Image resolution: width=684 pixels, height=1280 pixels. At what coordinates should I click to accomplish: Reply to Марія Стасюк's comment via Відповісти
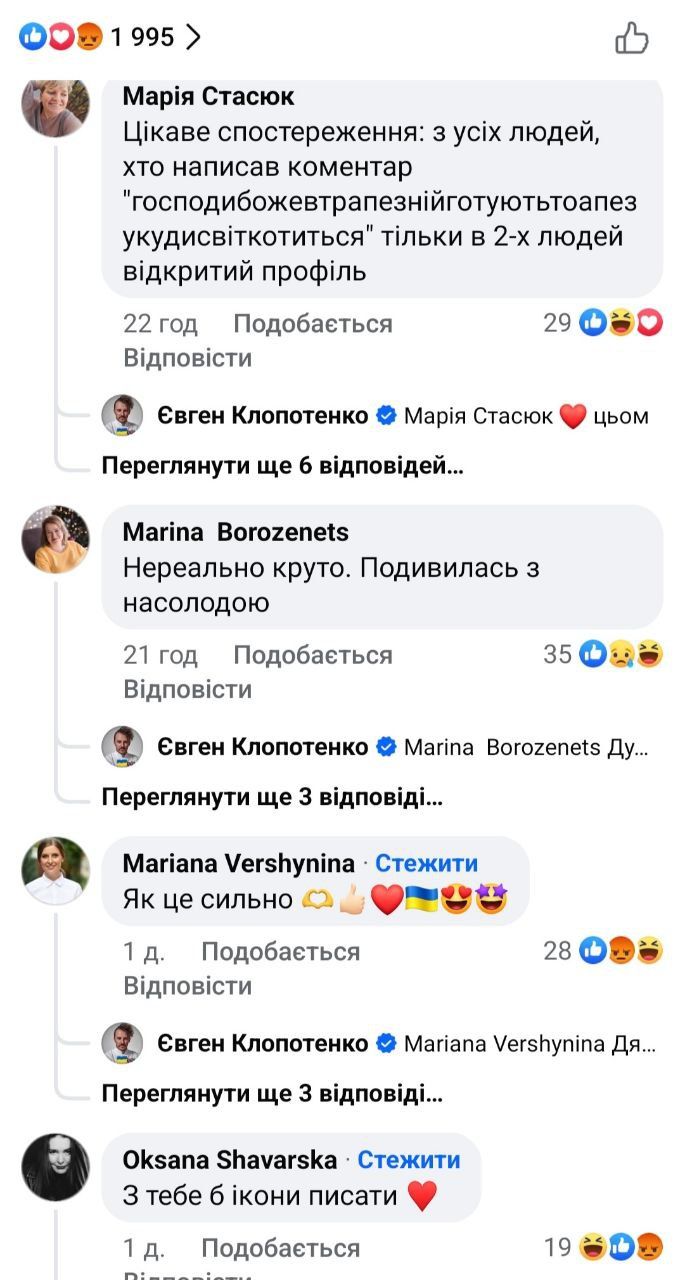[x=187, y=358]
